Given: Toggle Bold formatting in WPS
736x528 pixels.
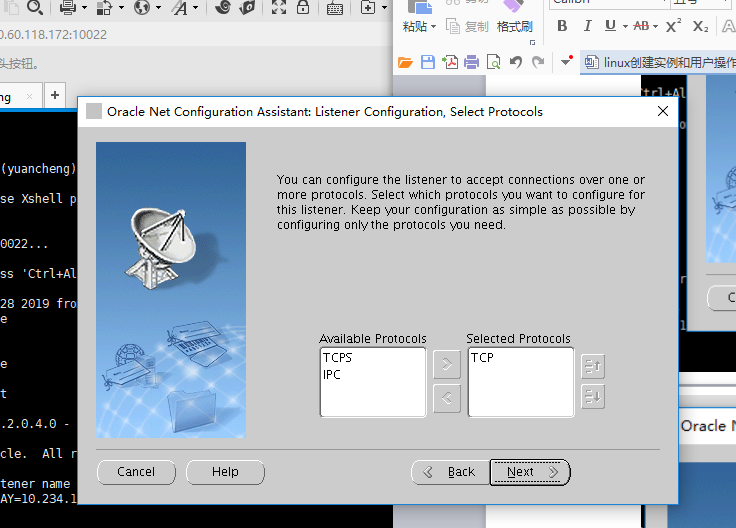Looking at the screenshot, I should (x=562, y=26).
